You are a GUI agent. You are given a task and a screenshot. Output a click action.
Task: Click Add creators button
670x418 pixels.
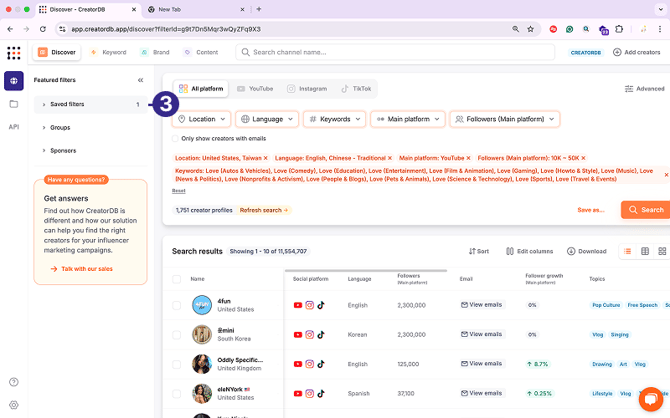pyautogui.click(x=637, y=52)
